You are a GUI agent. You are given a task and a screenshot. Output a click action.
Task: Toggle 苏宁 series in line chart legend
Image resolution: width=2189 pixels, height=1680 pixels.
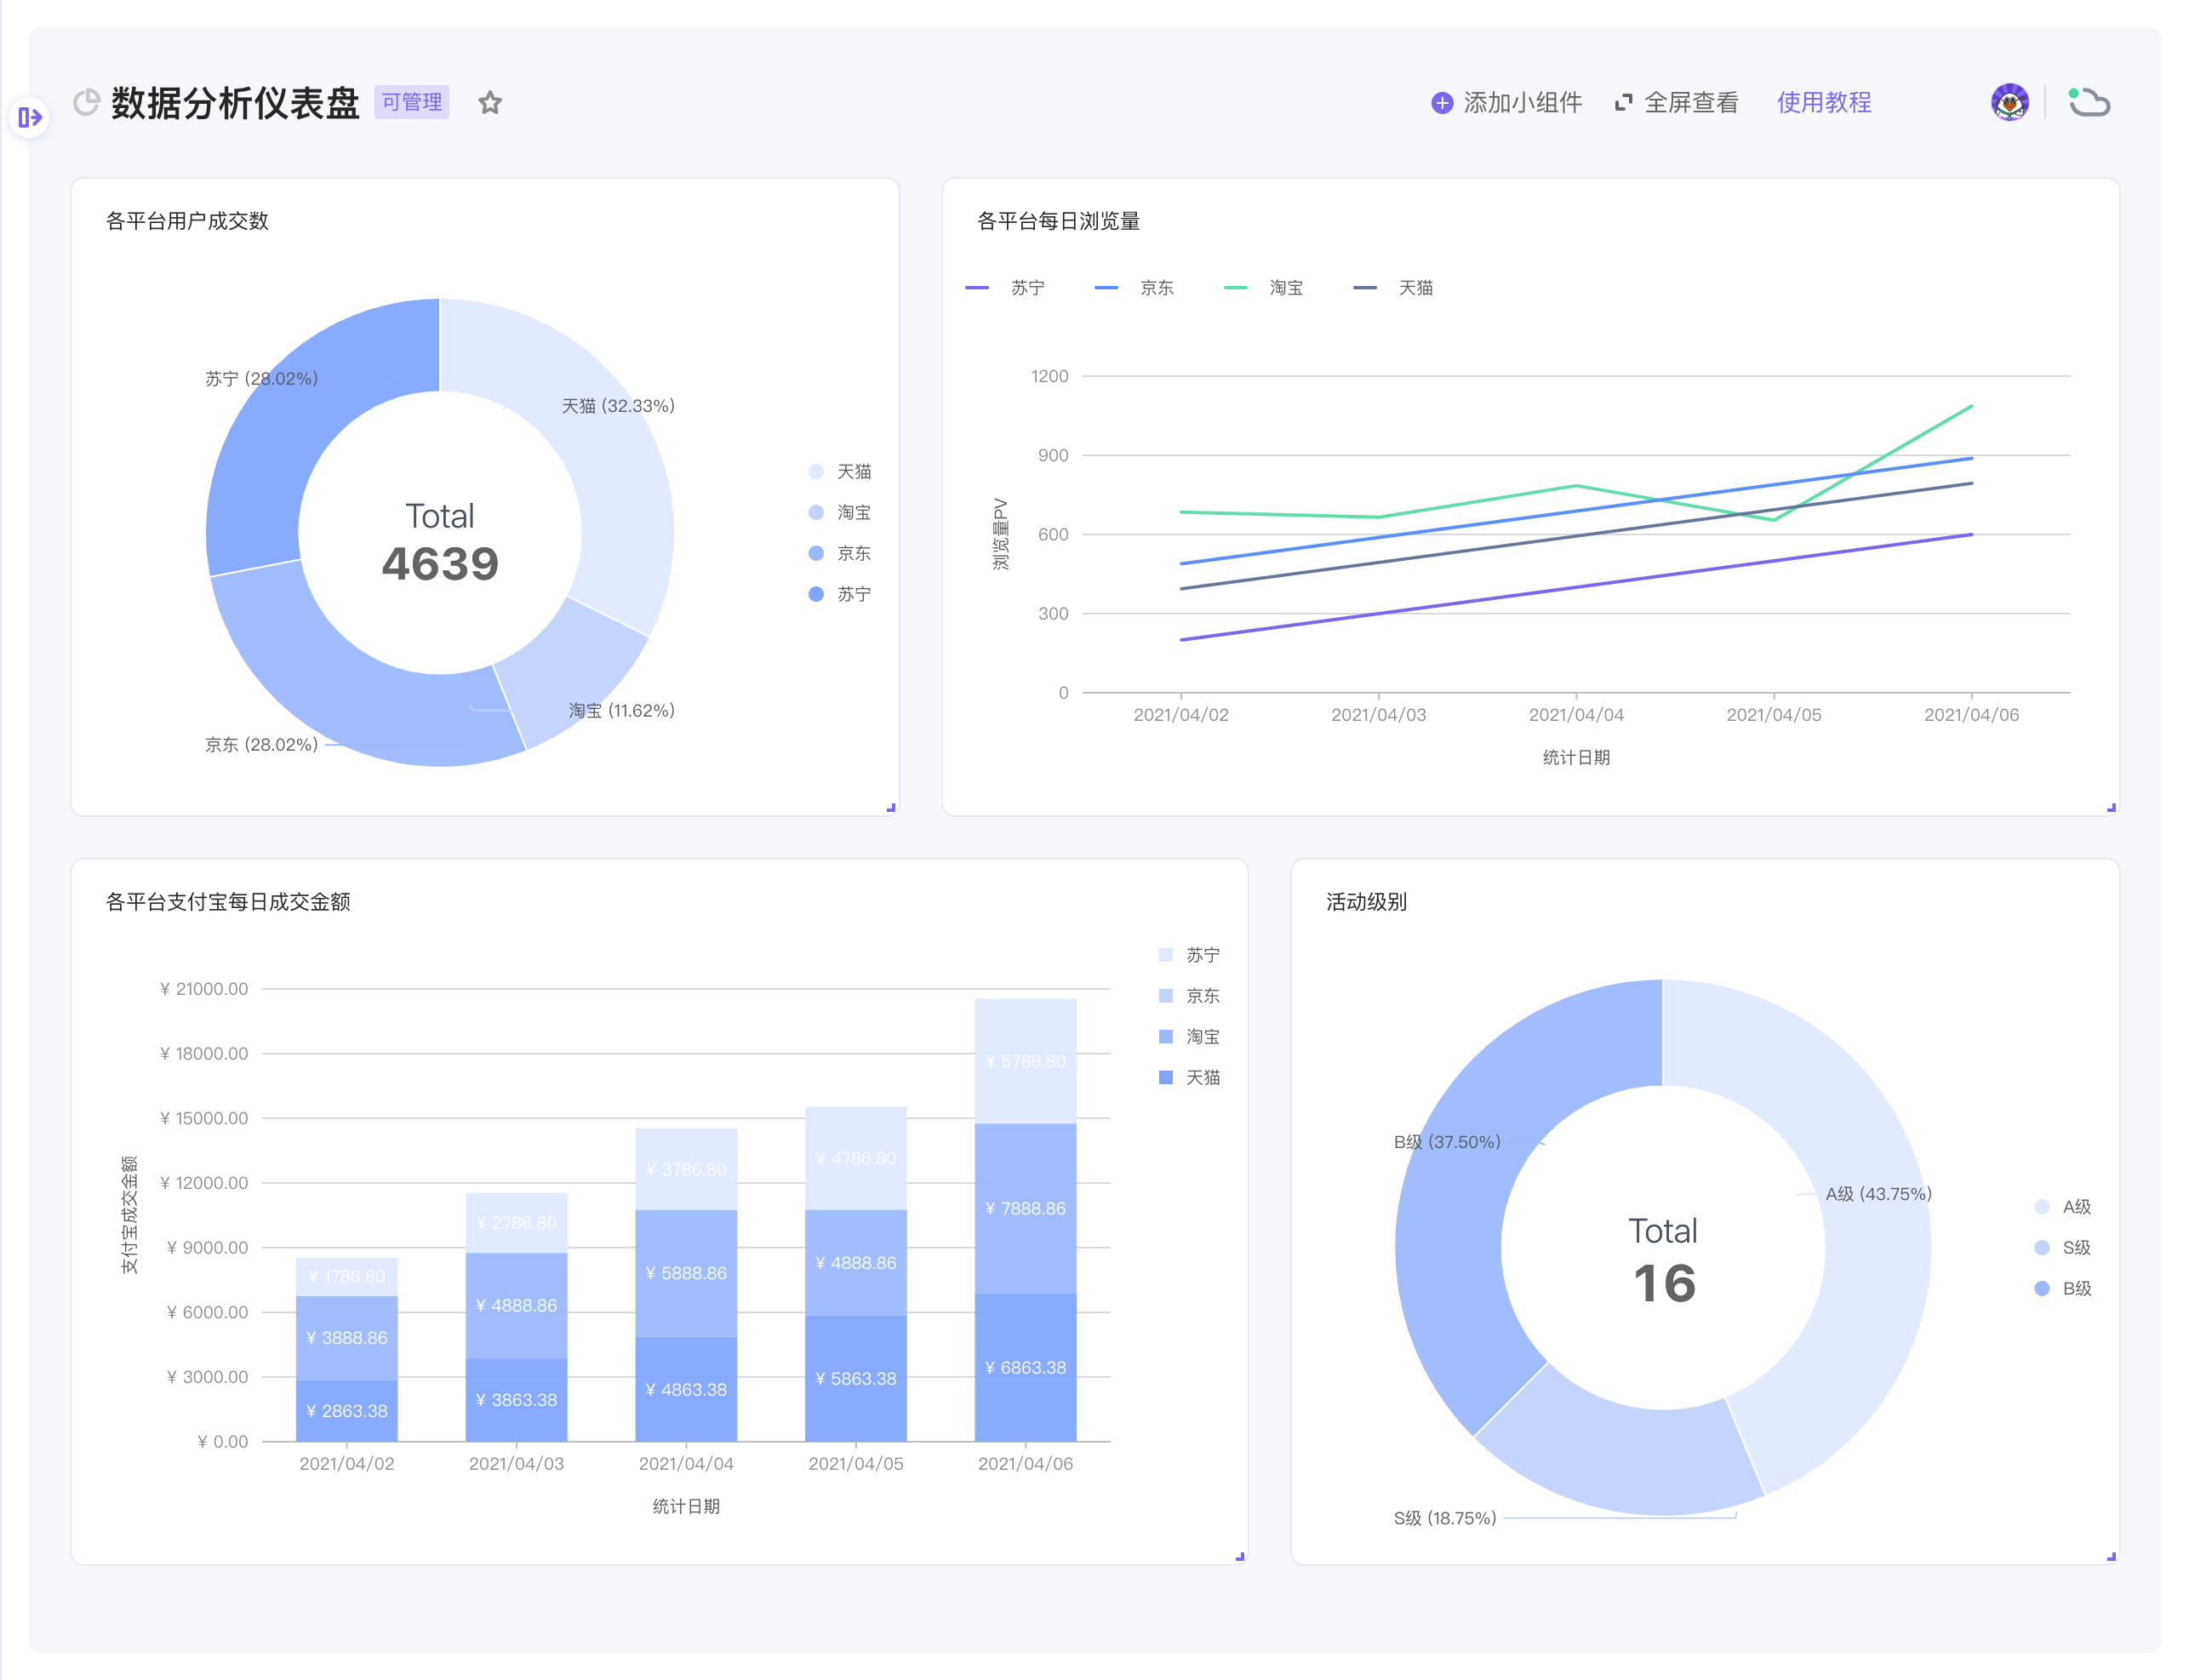click(1026, 288)
